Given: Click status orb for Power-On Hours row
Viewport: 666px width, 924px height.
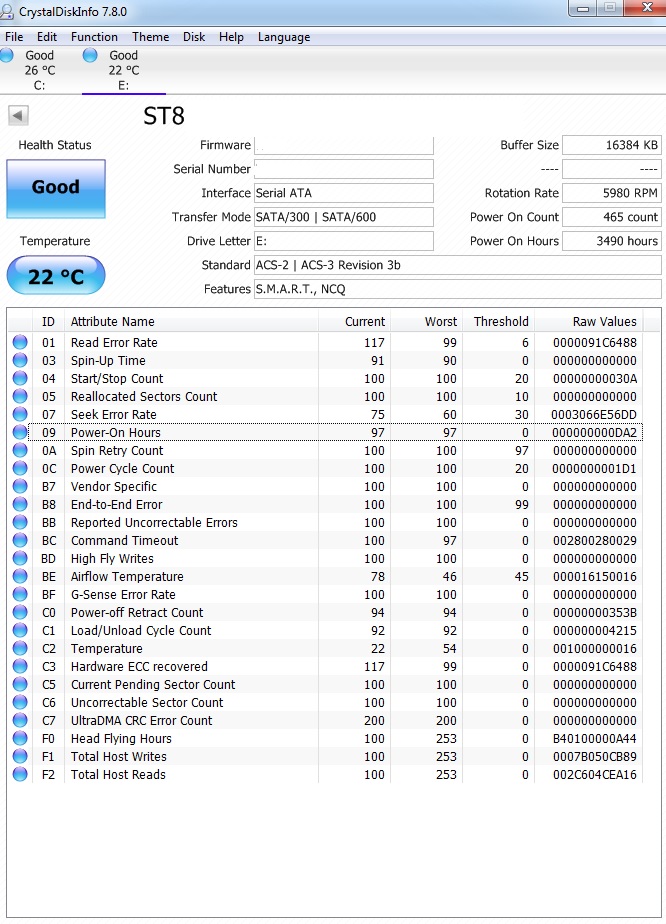Looking at the screenshot, I should pos(20,432).
